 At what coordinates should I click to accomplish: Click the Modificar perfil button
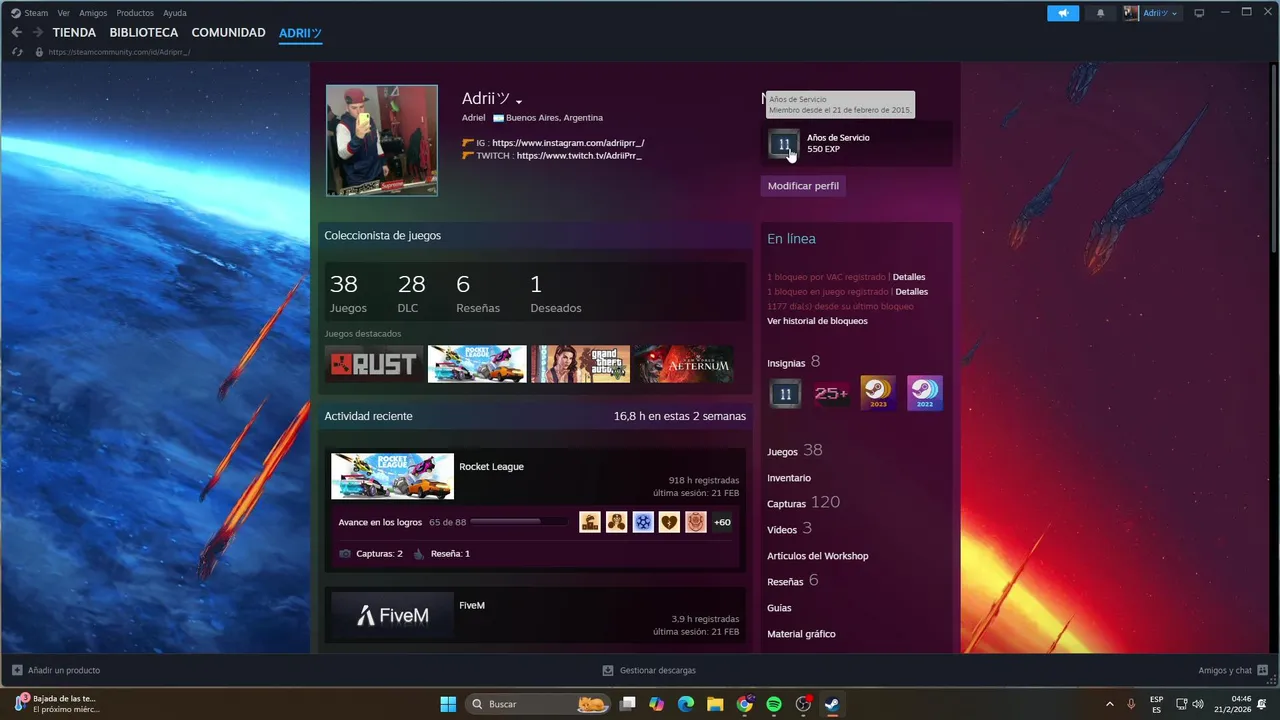pos(803,186)
